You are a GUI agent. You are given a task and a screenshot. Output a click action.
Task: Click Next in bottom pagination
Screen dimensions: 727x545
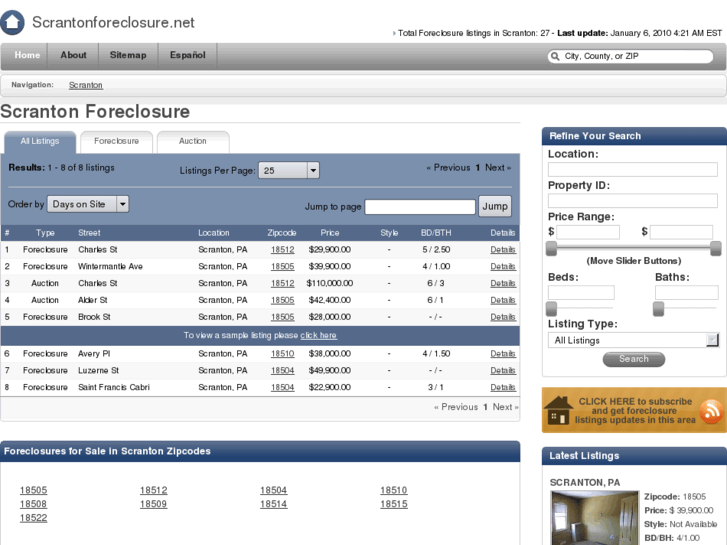coord(504,407)
